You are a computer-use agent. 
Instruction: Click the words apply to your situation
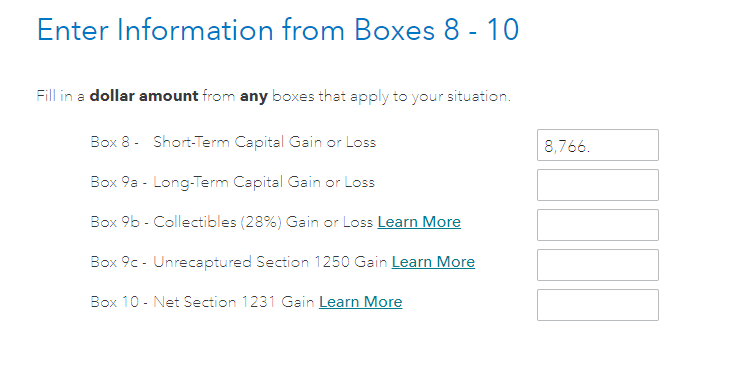(431, 96)
